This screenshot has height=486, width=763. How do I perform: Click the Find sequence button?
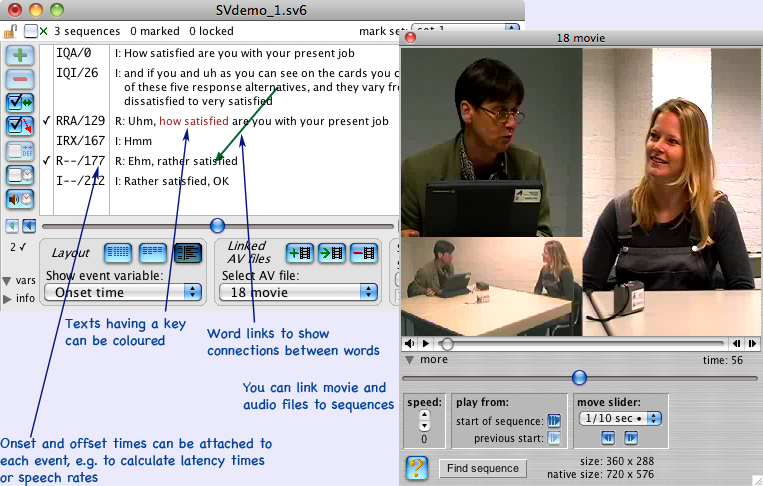click(483, 468)
